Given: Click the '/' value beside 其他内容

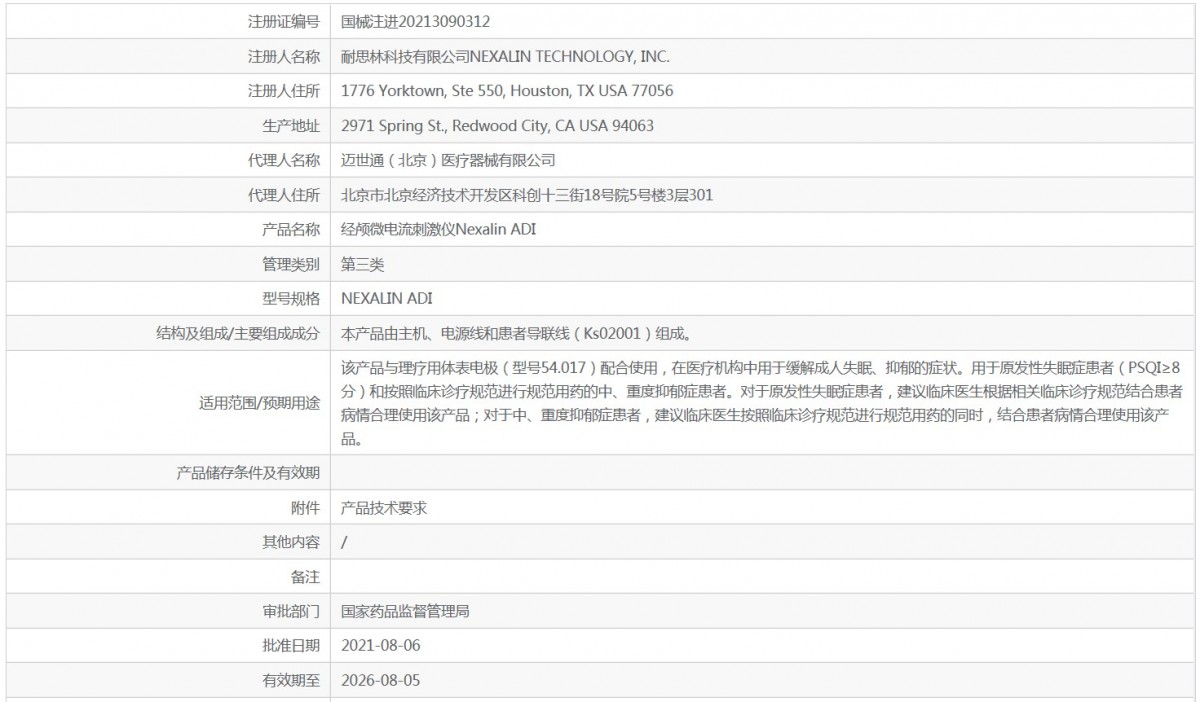Looking at the screenshot, I should pos(344,542).
